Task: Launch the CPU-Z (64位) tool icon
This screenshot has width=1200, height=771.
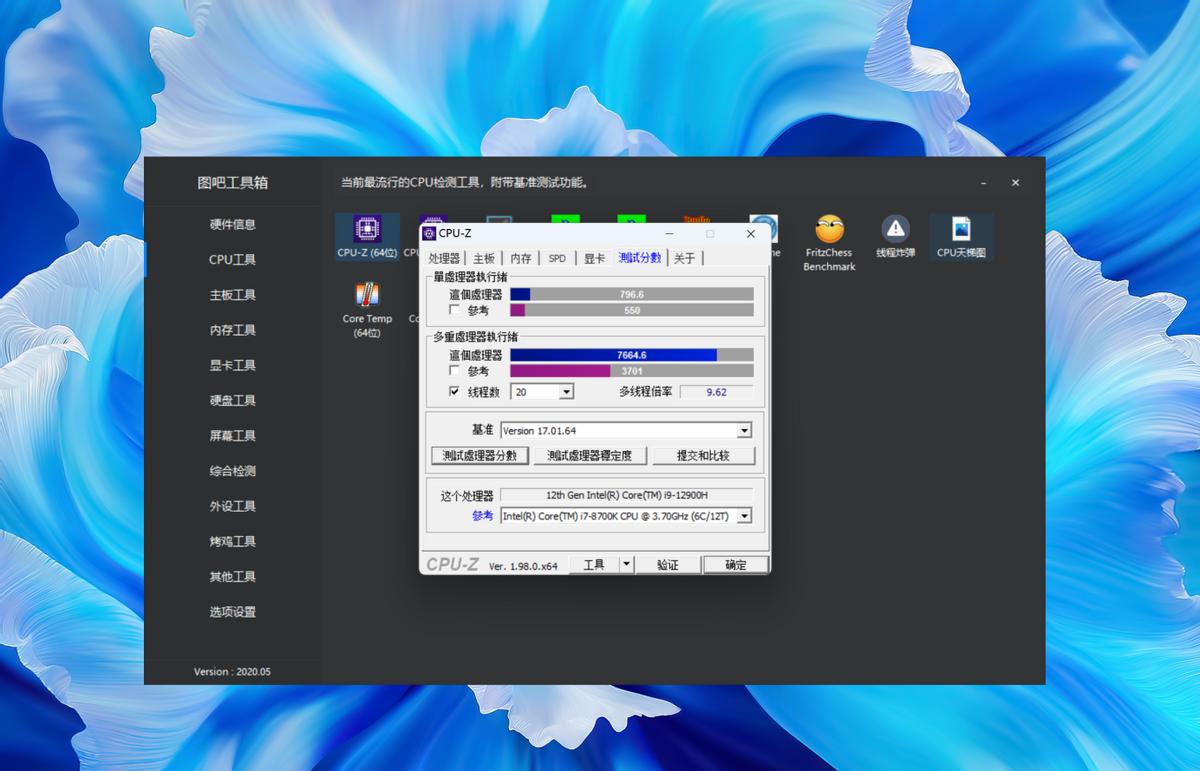Action: (x=366, y=232)
